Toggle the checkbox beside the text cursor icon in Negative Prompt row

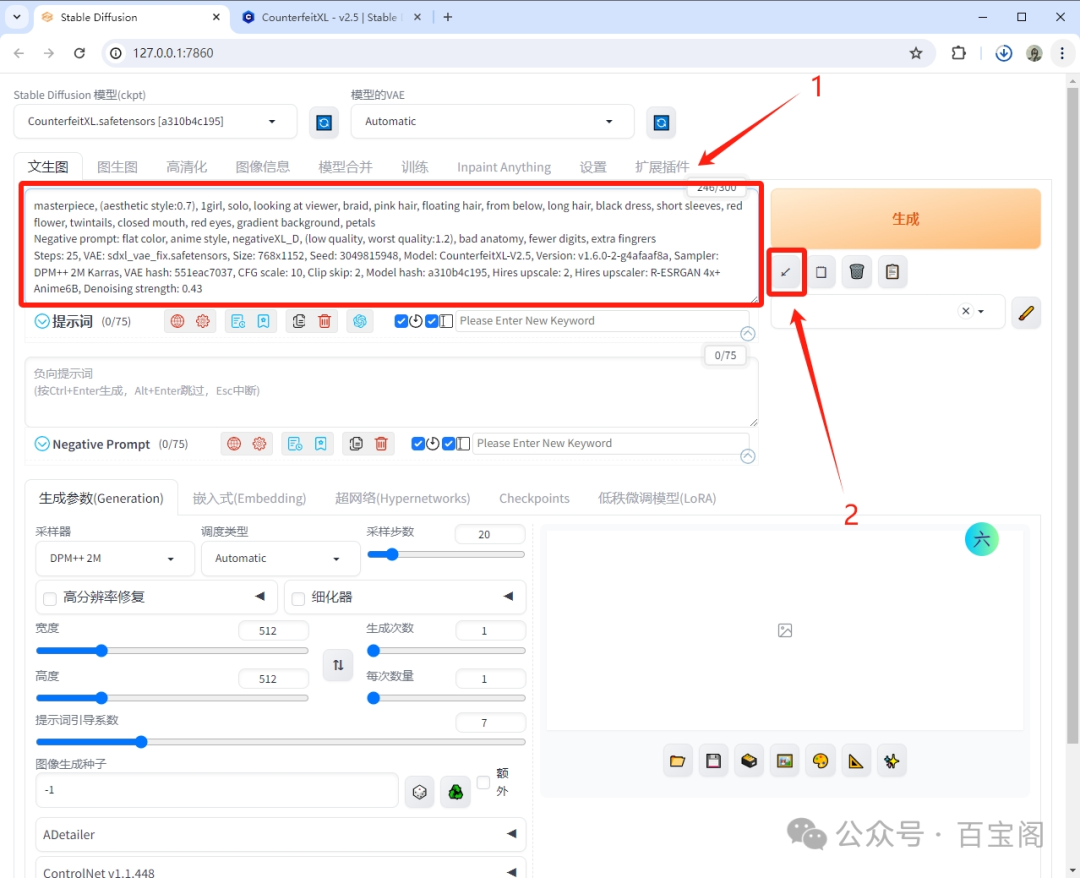click(448, 443)
